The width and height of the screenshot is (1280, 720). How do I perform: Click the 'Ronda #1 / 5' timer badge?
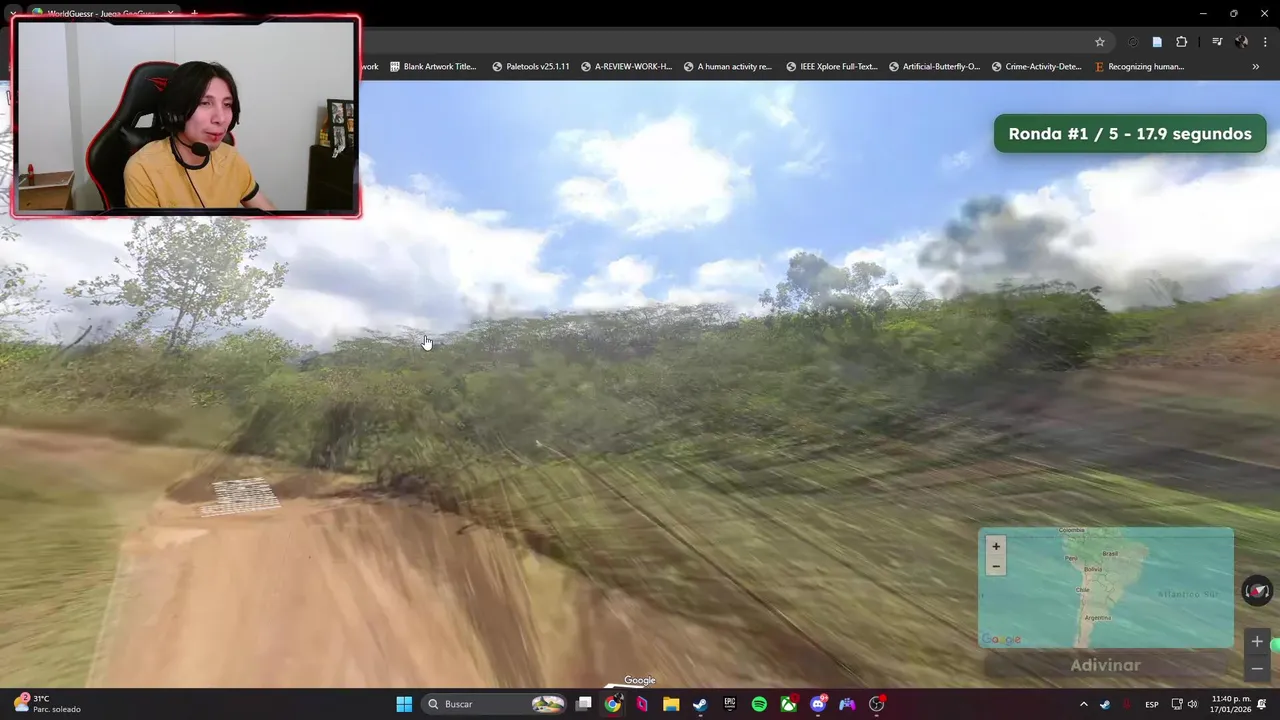(x=1130, y=134)
